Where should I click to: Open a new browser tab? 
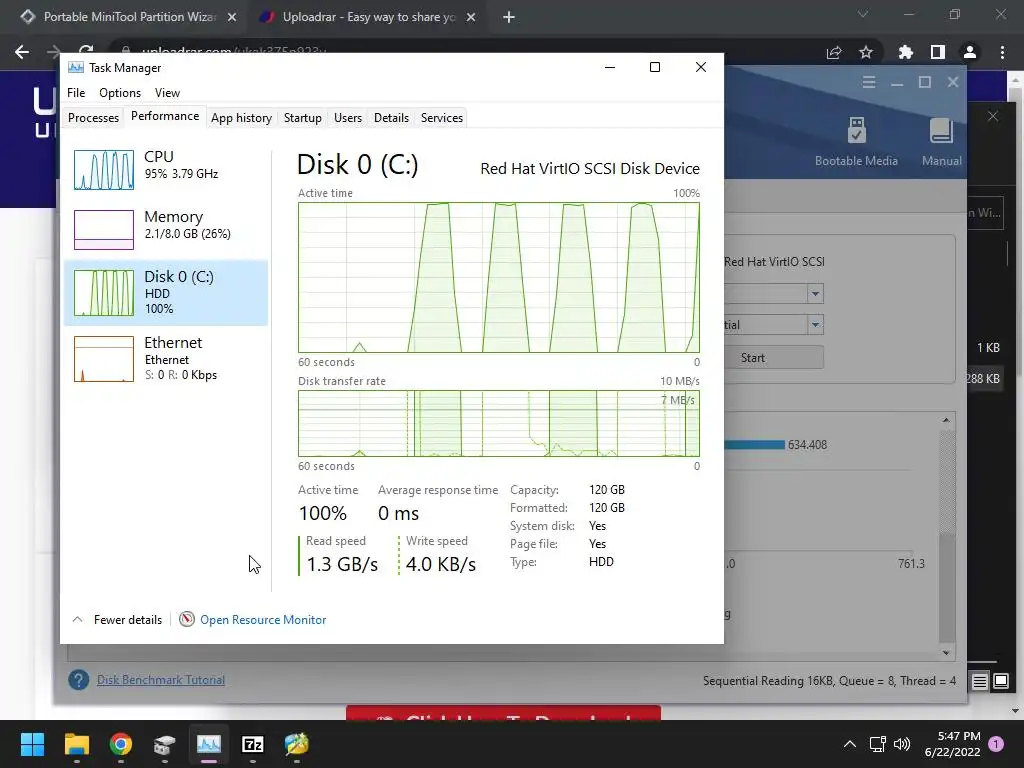[x=509, y=17]
